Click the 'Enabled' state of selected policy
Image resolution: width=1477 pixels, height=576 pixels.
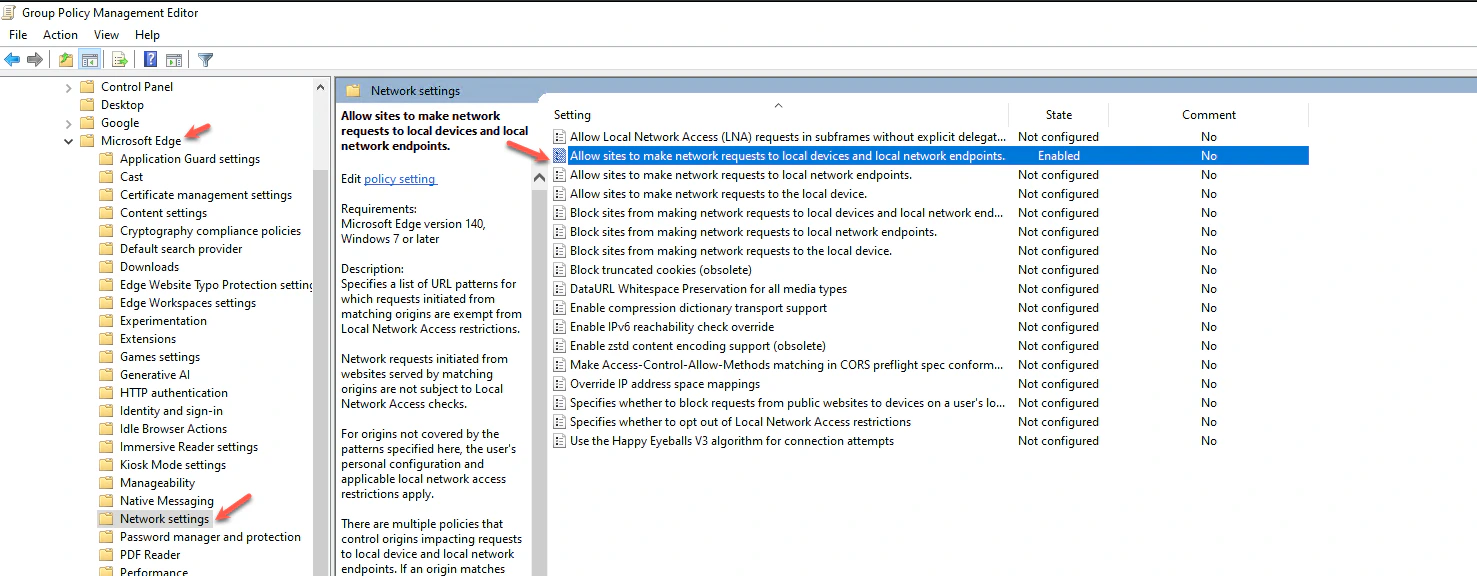[1059, 156]
